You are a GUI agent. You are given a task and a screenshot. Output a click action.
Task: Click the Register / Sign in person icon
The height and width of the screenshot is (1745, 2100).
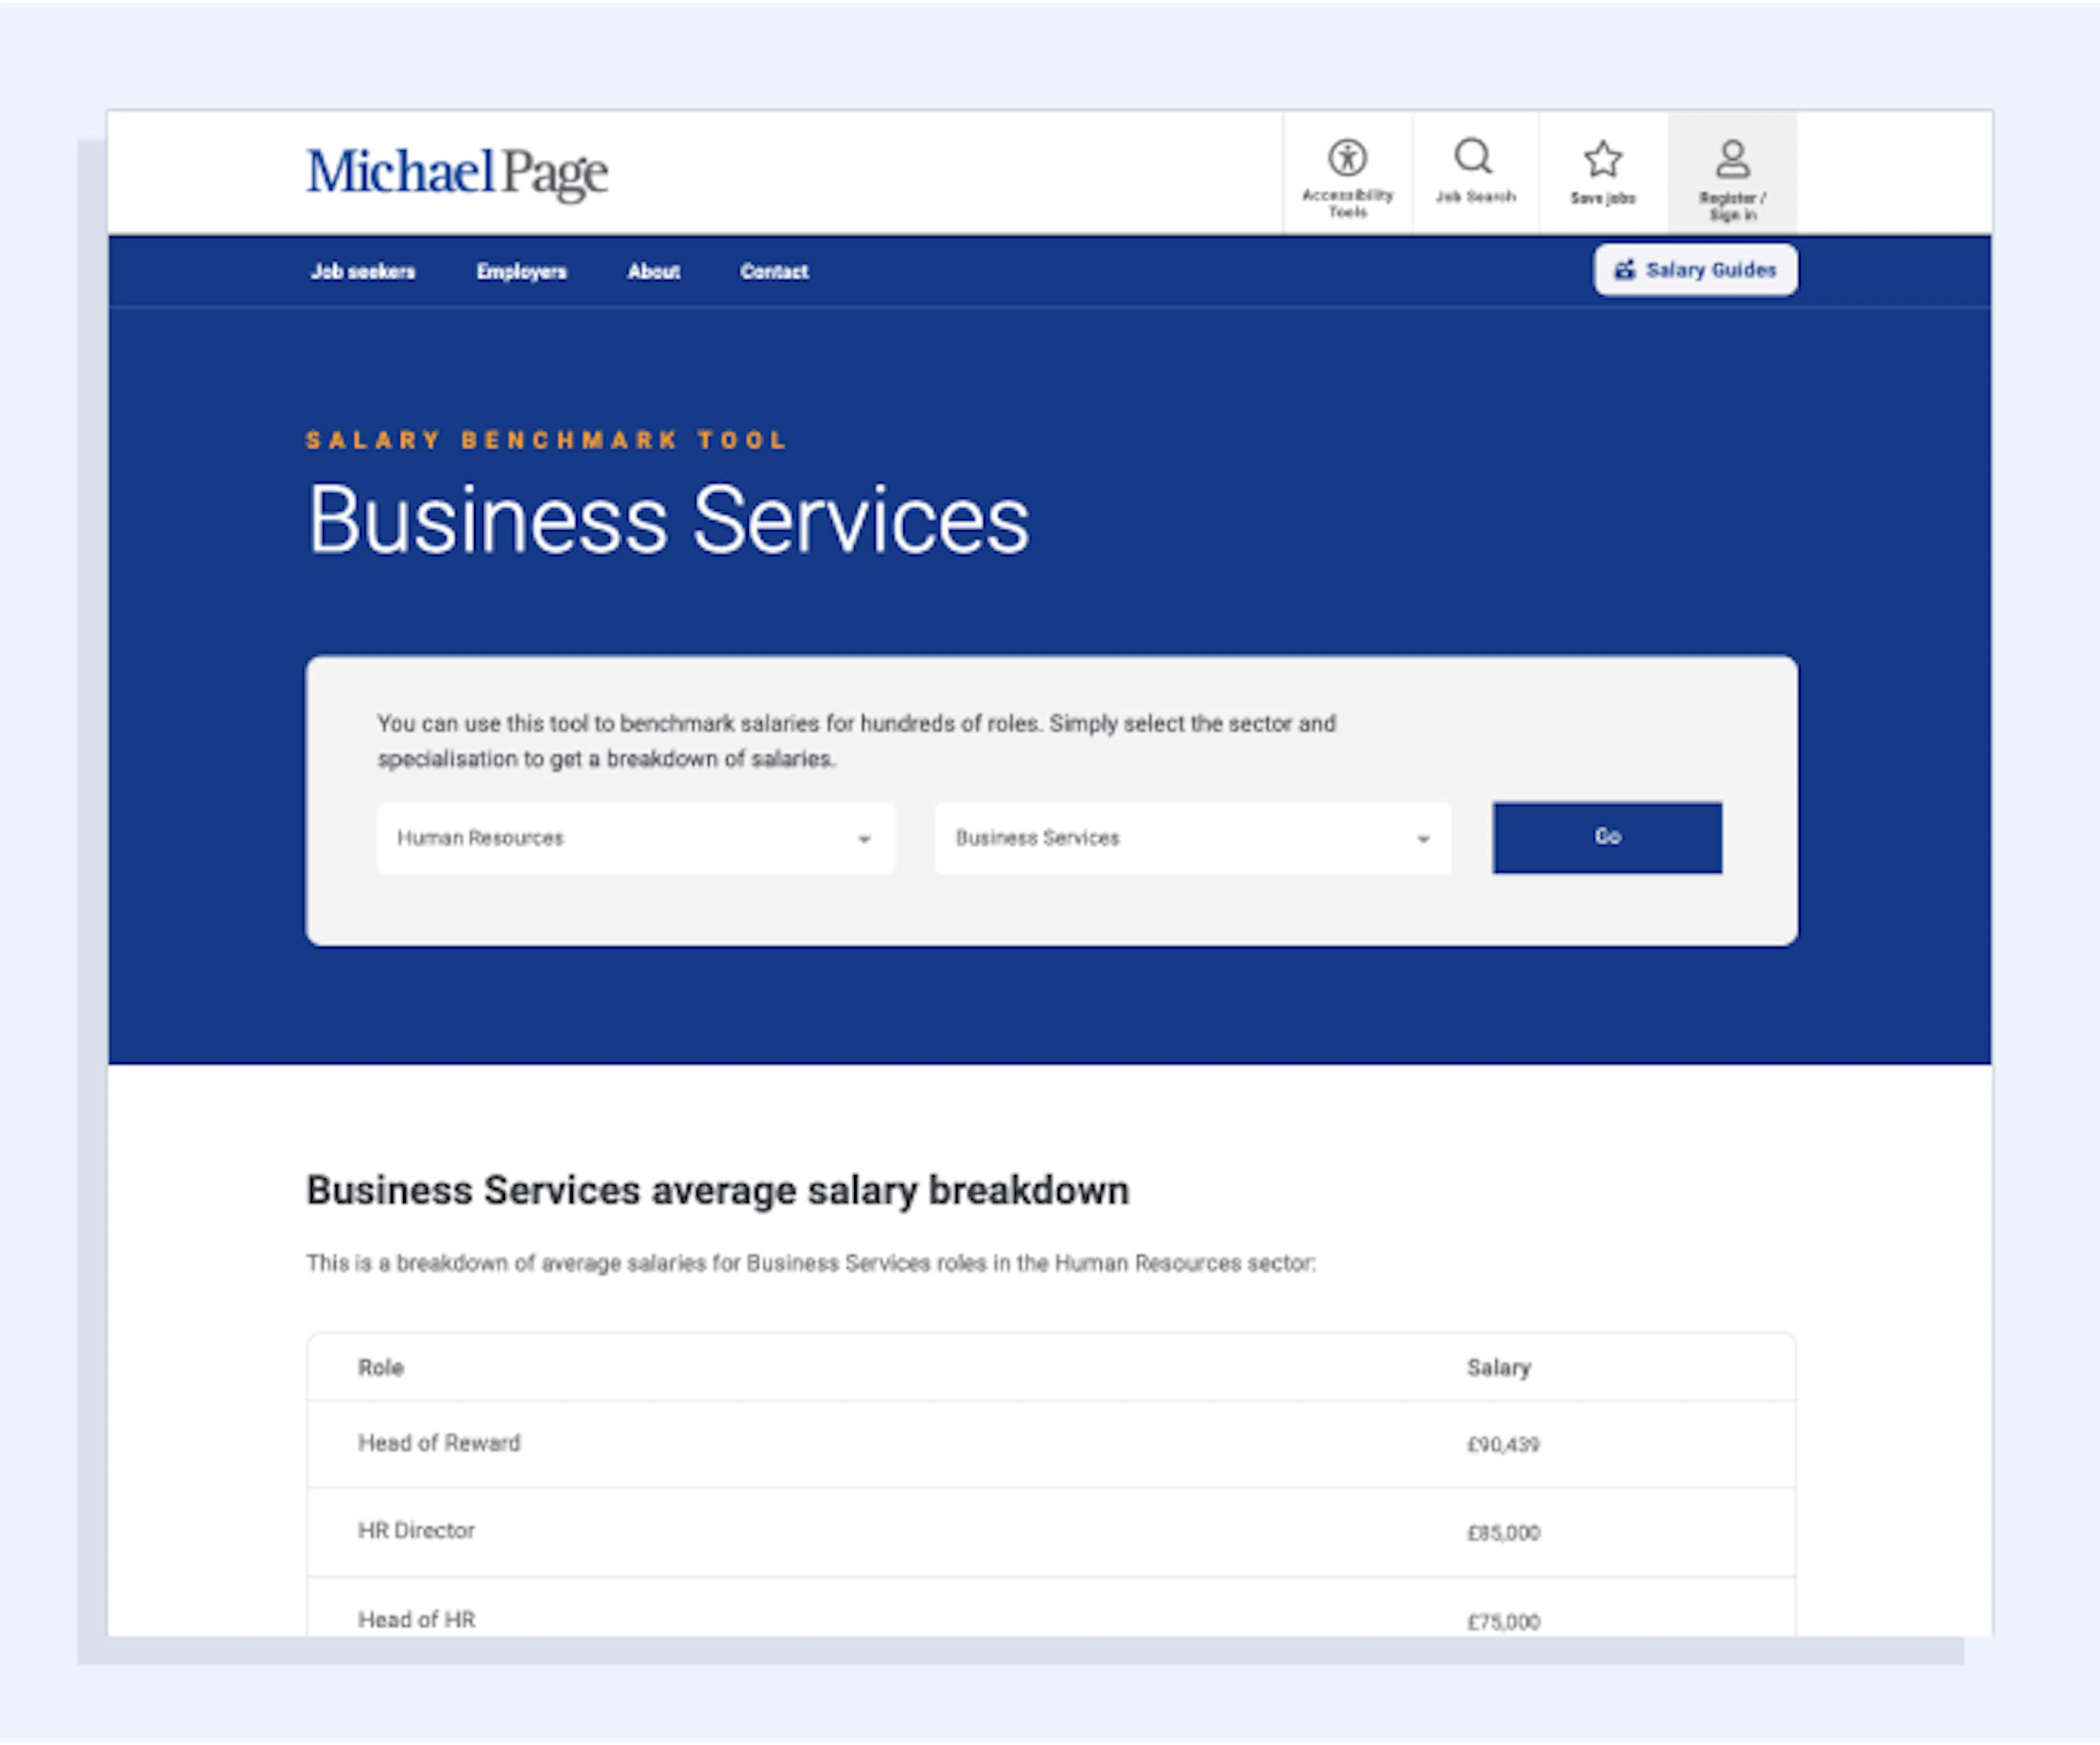pyautogui.click(x=1732, y=159)
